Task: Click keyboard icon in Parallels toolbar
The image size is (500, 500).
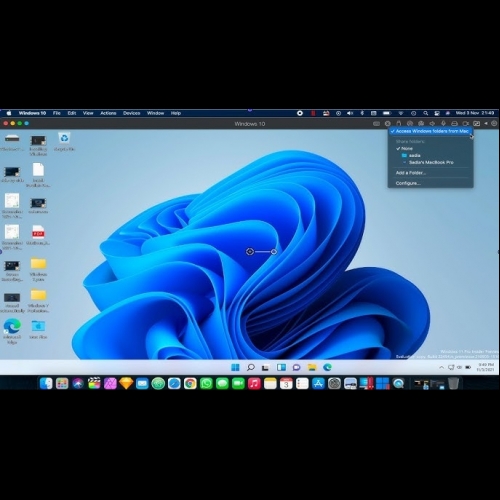Action: point(376,124)
